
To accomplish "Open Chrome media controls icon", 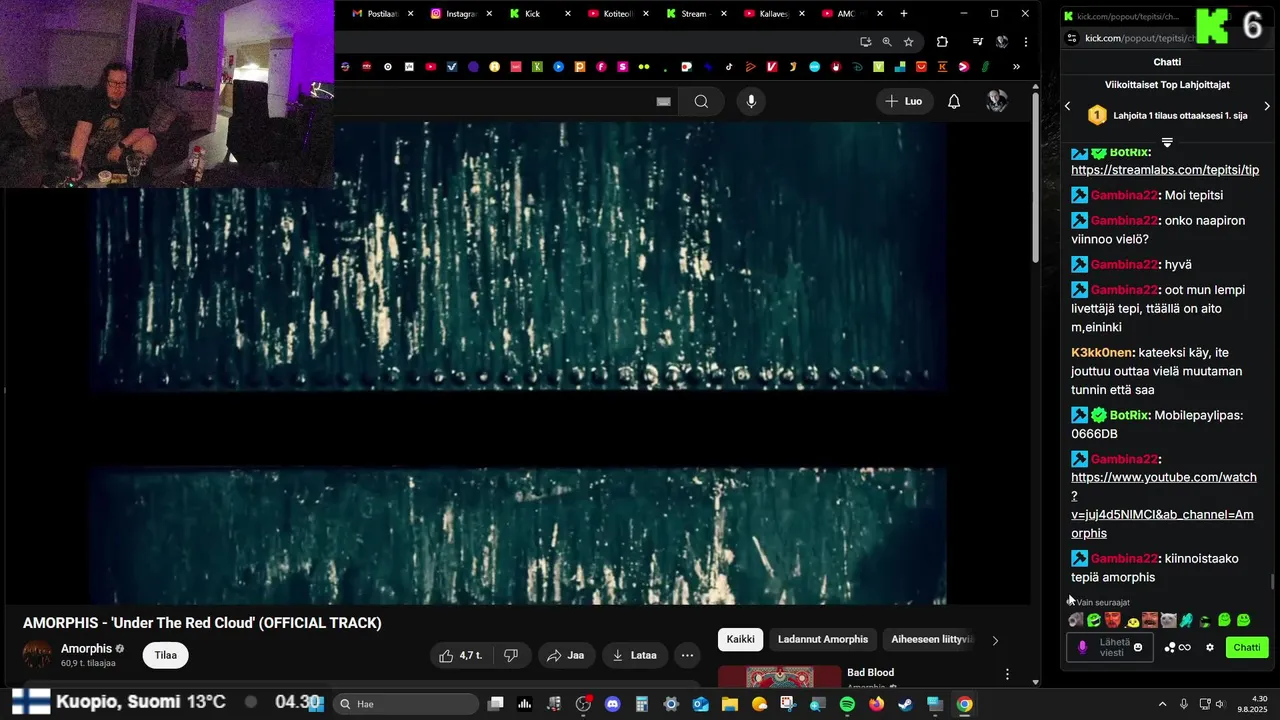I will point(977,42).
